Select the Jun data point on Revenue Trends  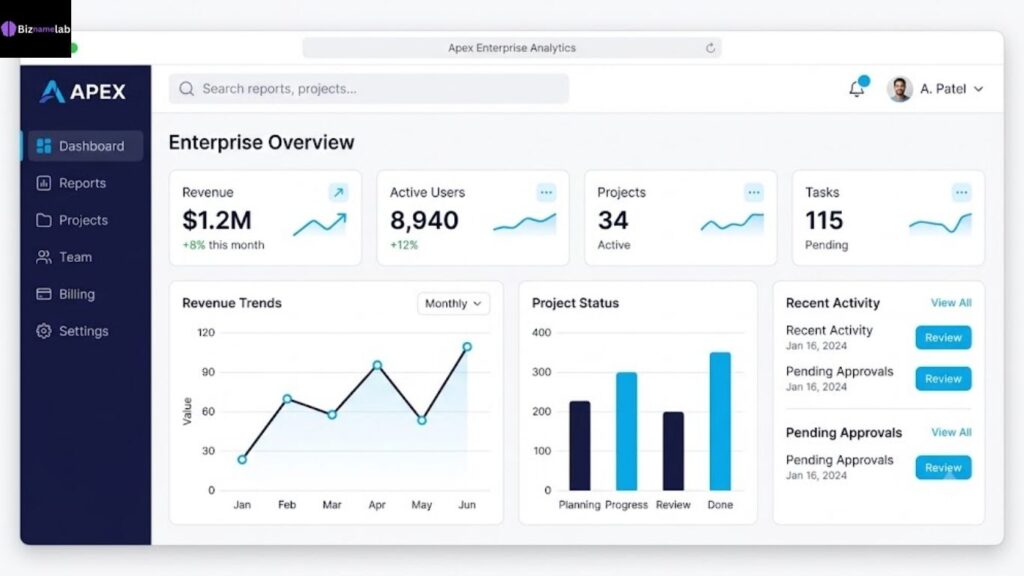click(467, 347)
